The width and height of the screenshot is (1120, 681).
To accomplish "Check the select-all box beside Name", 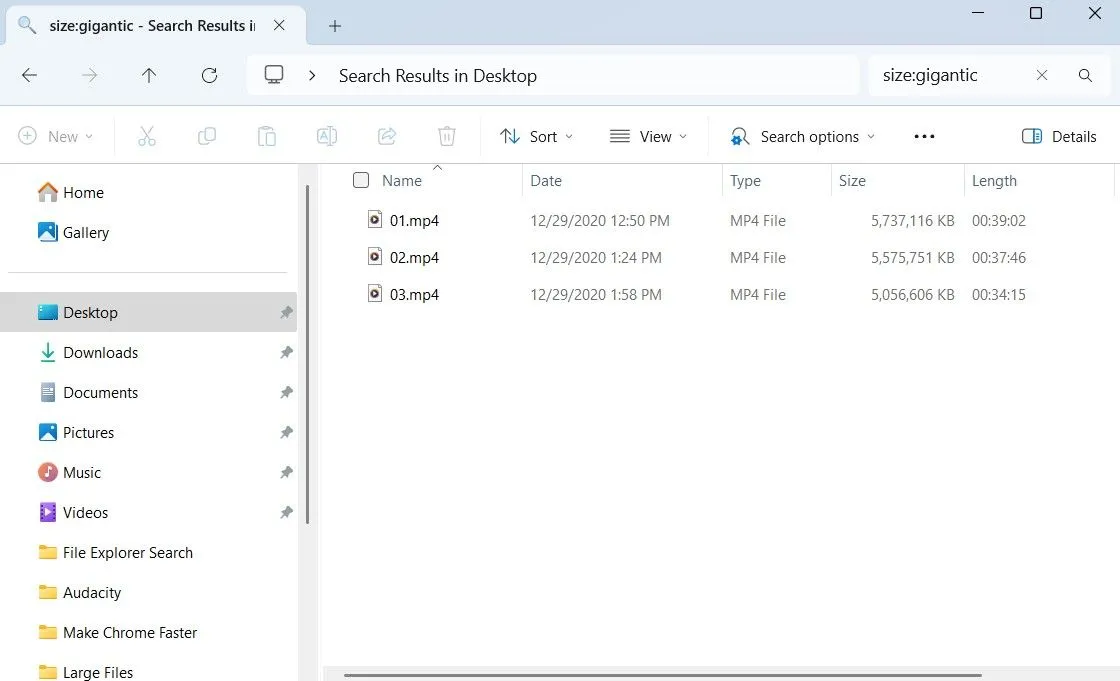I will point(361,180).
